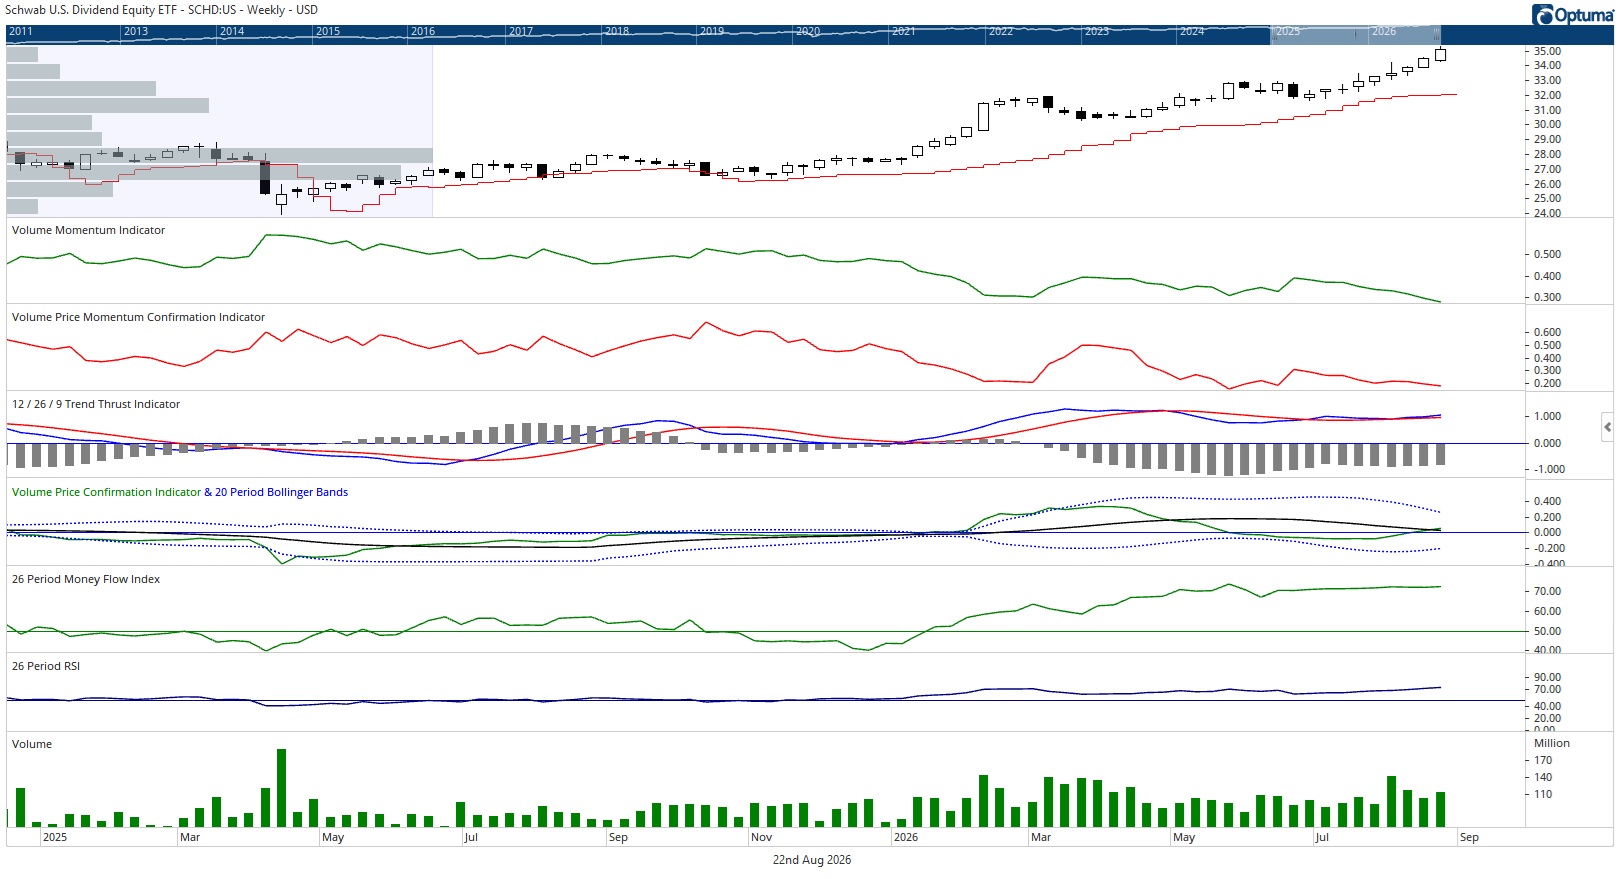Jump to 2019 in the timeline overview

point(712,31)
